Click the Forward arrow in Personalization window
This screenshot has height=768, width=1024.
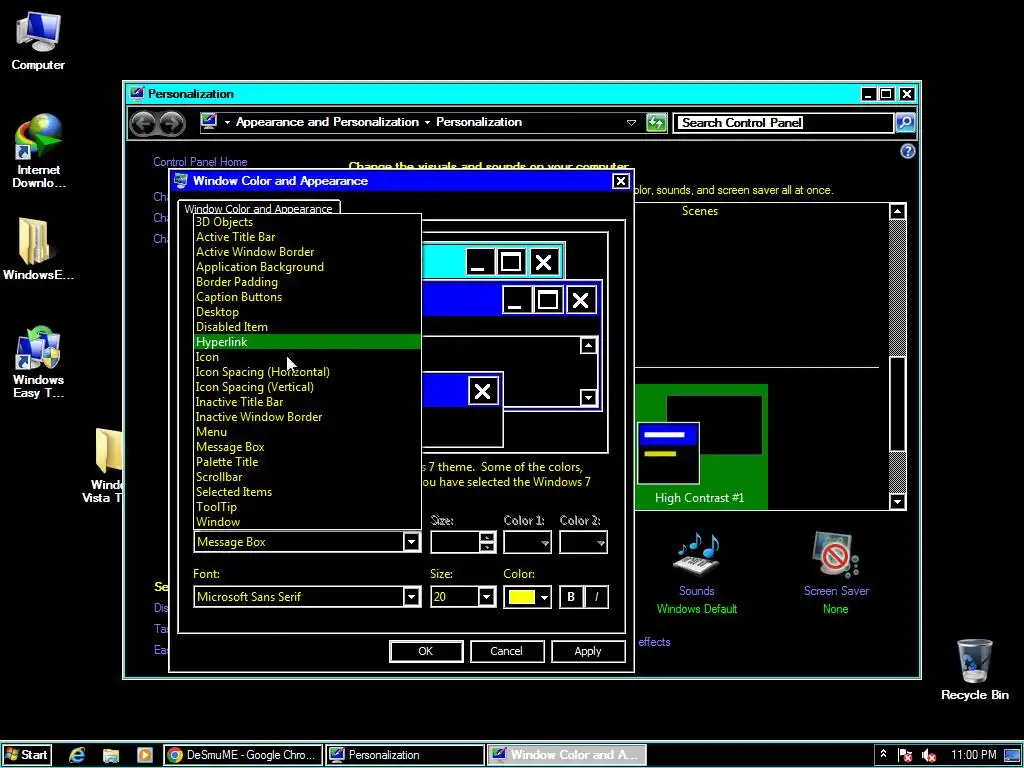tap(172, 123)
